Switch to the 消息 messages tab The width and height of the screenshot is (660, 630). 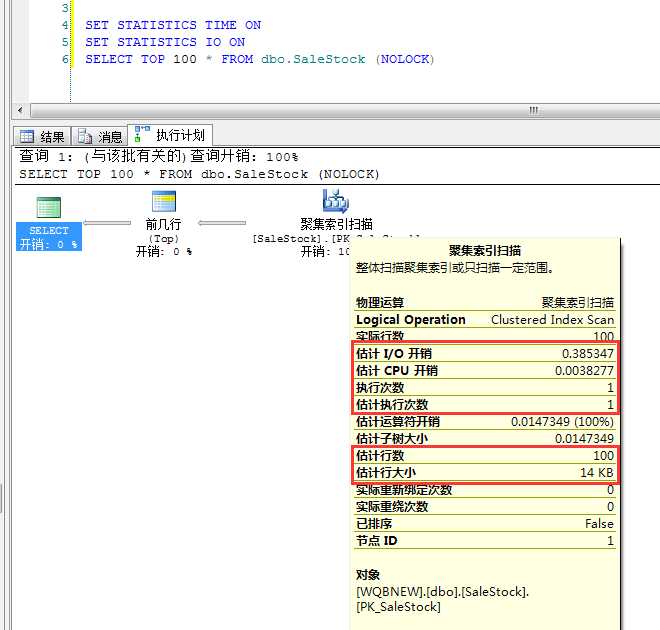coord(100,136)
